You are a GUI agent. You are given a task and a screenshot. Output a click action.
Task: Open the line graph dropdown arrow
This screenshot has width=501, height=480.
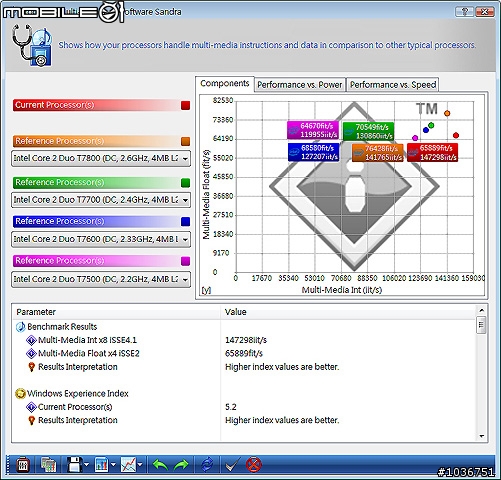coord(140,464)
